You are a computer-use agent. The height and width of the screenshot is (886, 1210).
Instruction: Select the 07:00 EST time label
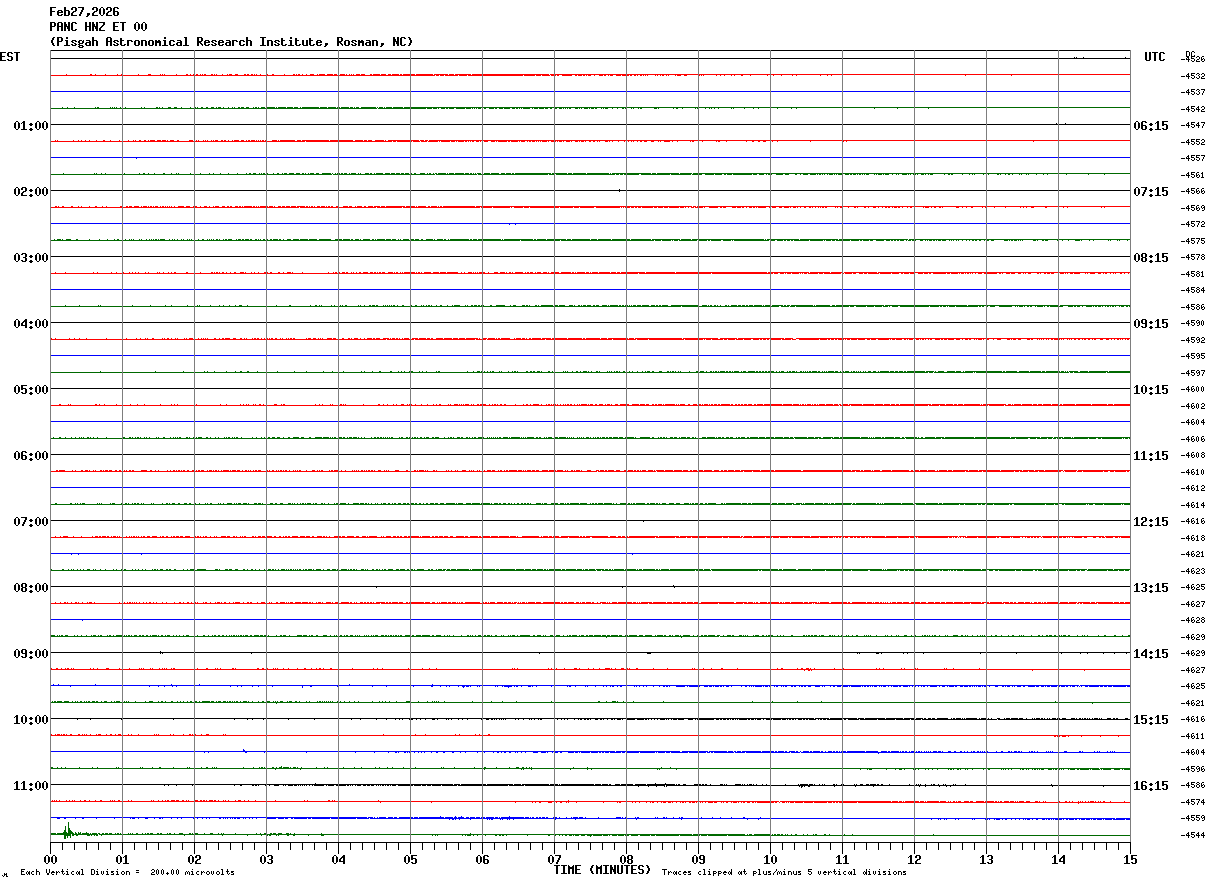pos(31,522)
